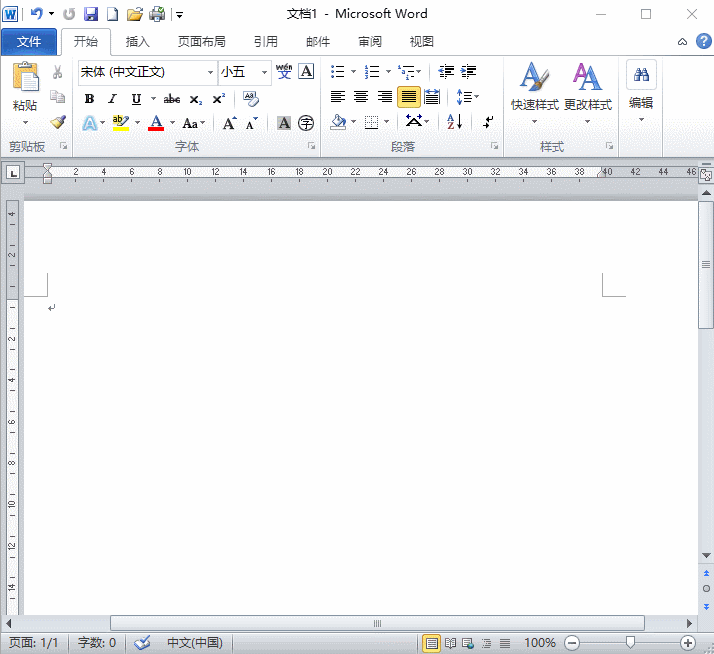Click the Spelling check icon in status bar
714x654 pixels.
click(x=142, y=643)
